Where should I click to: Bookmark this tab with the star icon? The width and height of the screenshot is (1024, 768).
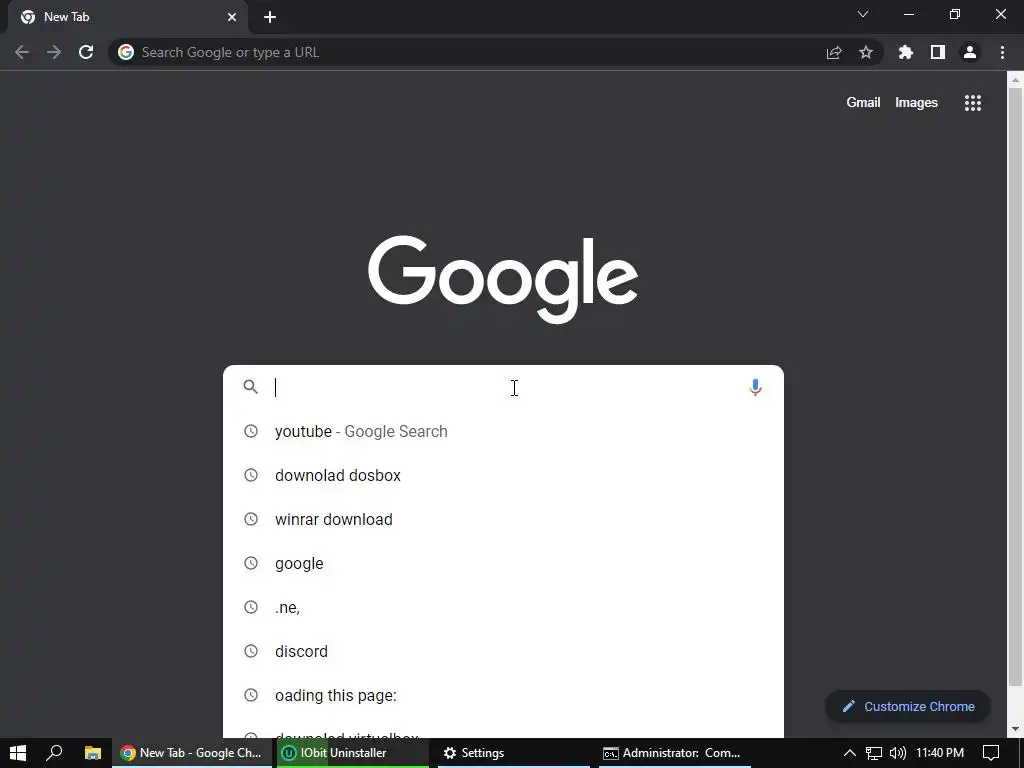click(866, 52)
